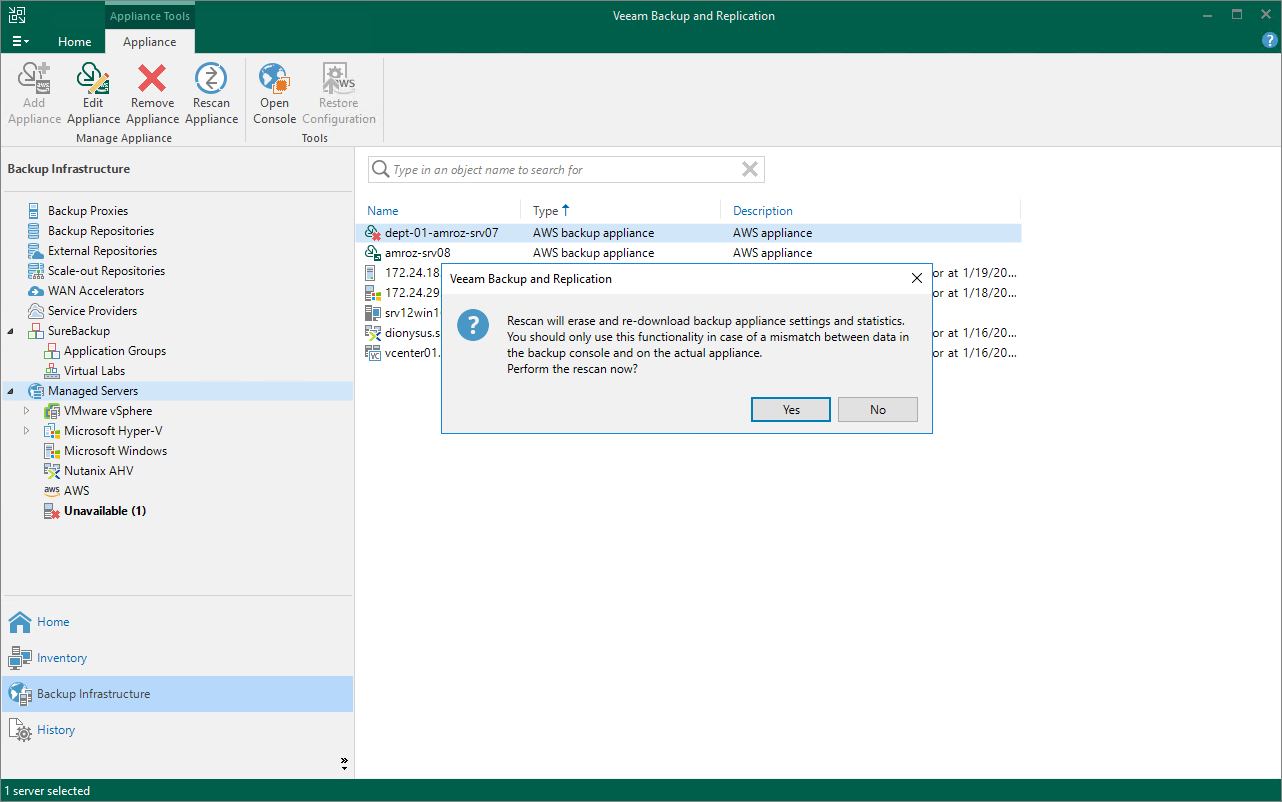Switch to the Home ribbon tab
Image resolution: width=1282 pixels, height=802 pixels.
click(75, 42)
